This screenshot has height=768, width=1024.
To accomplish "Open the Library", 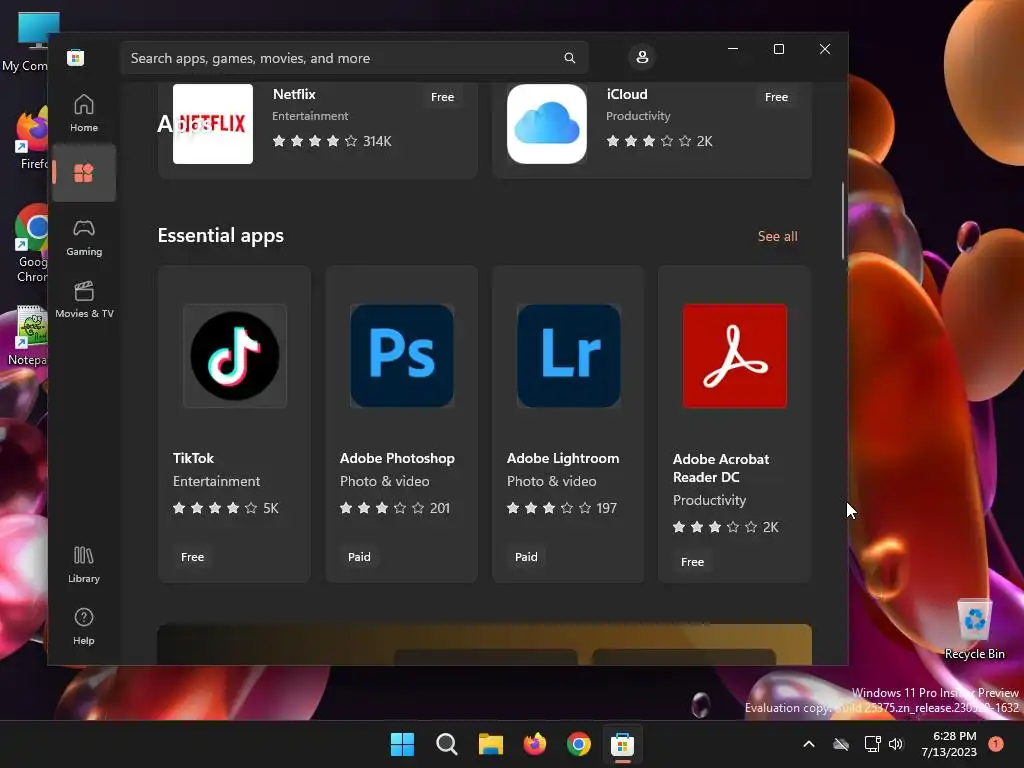I will (x=84, y=565).
